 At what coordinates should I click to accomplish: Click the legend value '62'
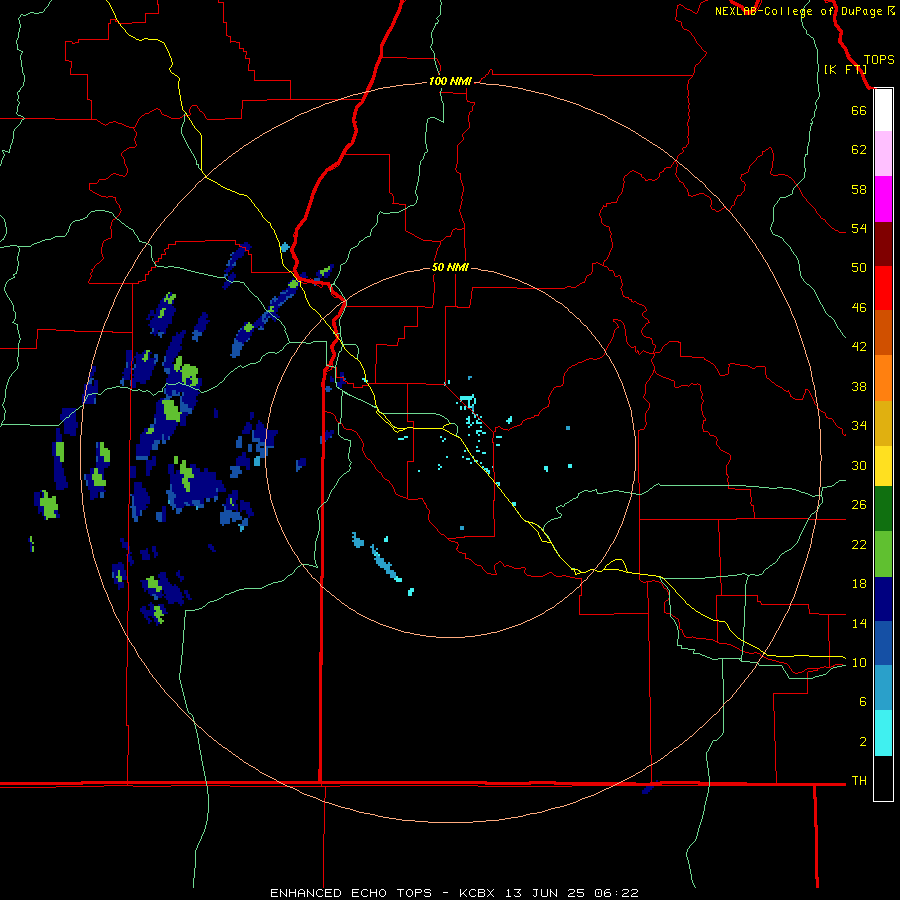pyautogui.click(x=859, y=150)
